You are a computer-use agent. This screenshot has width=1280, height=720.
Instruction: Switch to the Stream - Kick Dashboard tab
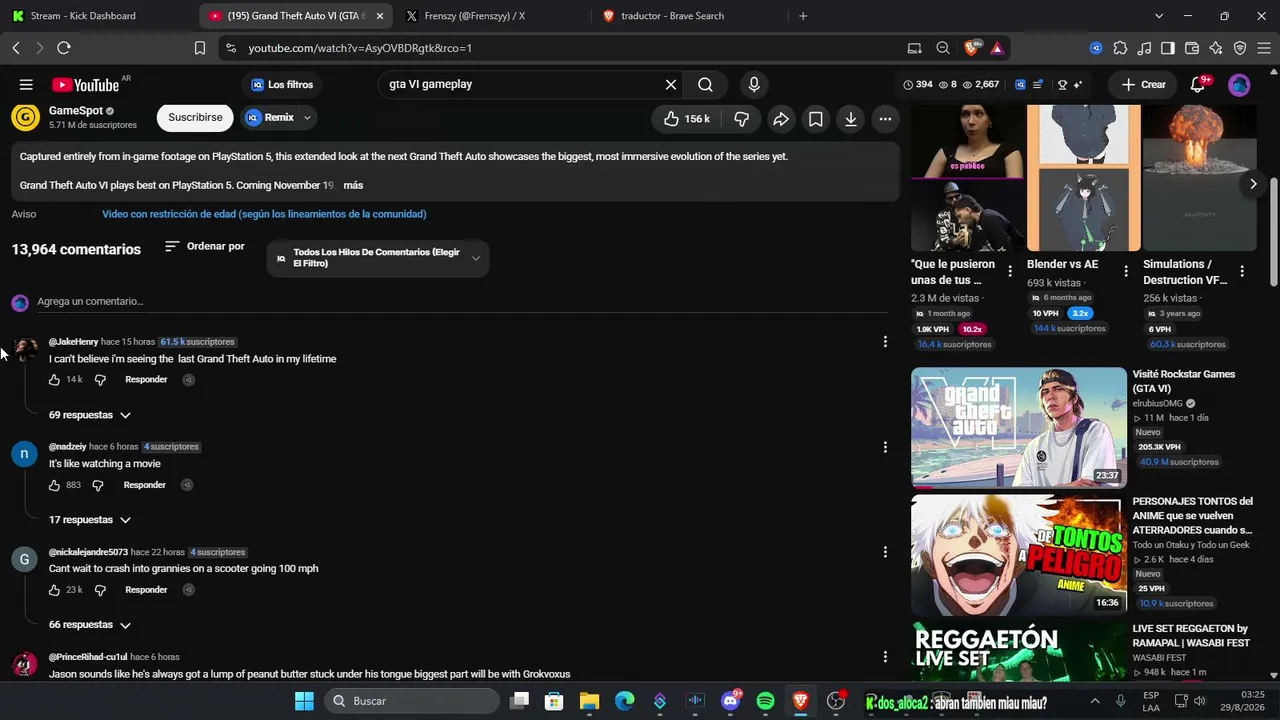point(97,16)
